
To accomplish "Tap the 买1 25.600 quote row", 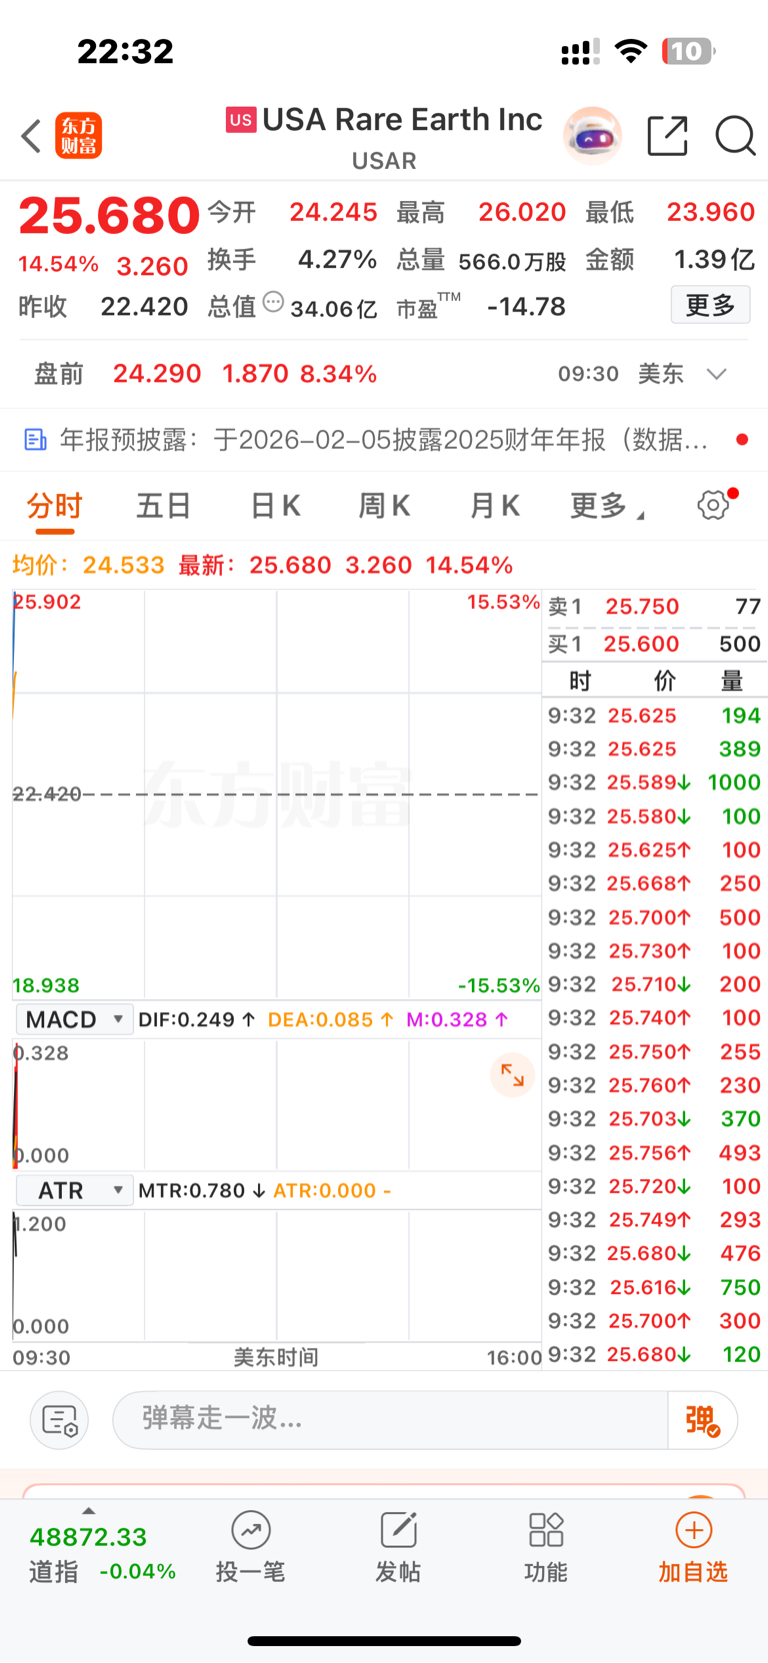I will click(x=655, y=644).
